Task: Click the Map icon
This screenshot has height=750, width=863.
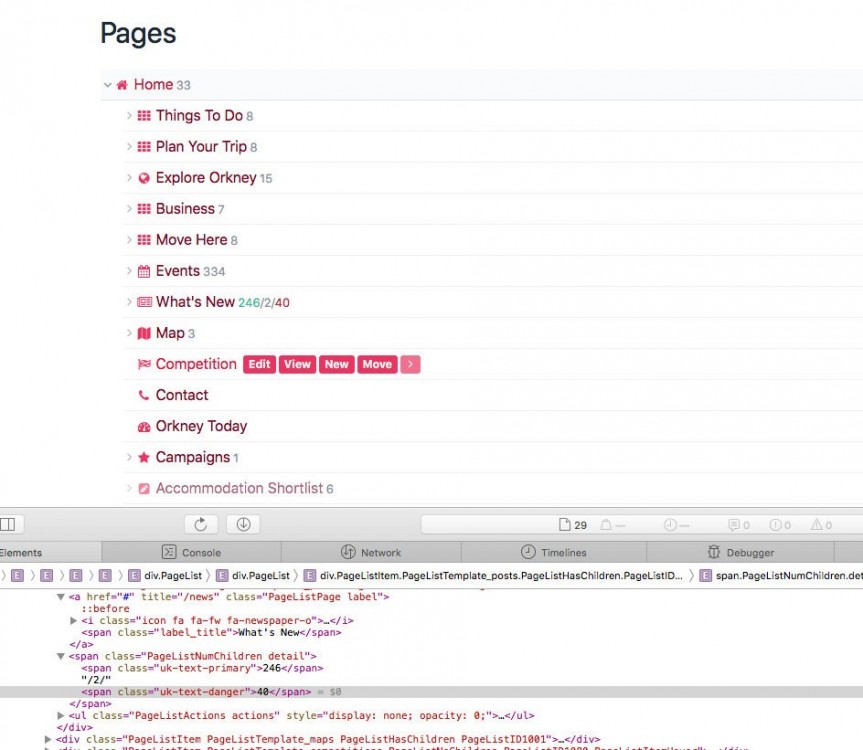Action: (144, 333)
